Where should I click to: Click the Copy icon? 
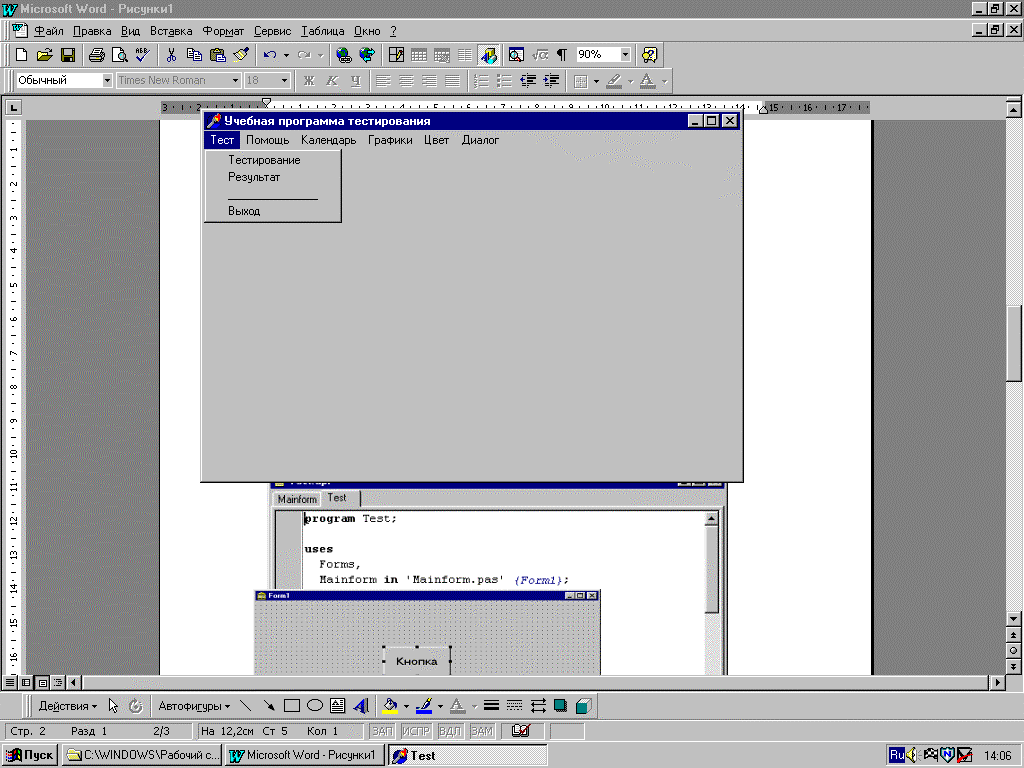pyautogui.click(x=194, y=56)
